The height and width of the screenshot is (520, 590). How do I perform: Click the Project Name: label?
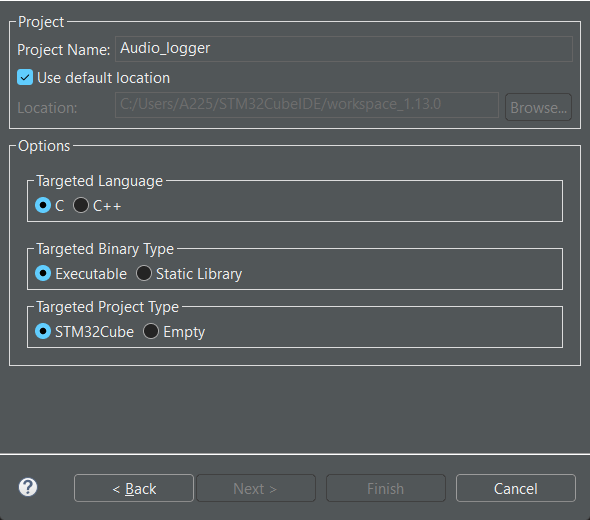(x=64, y=50)
